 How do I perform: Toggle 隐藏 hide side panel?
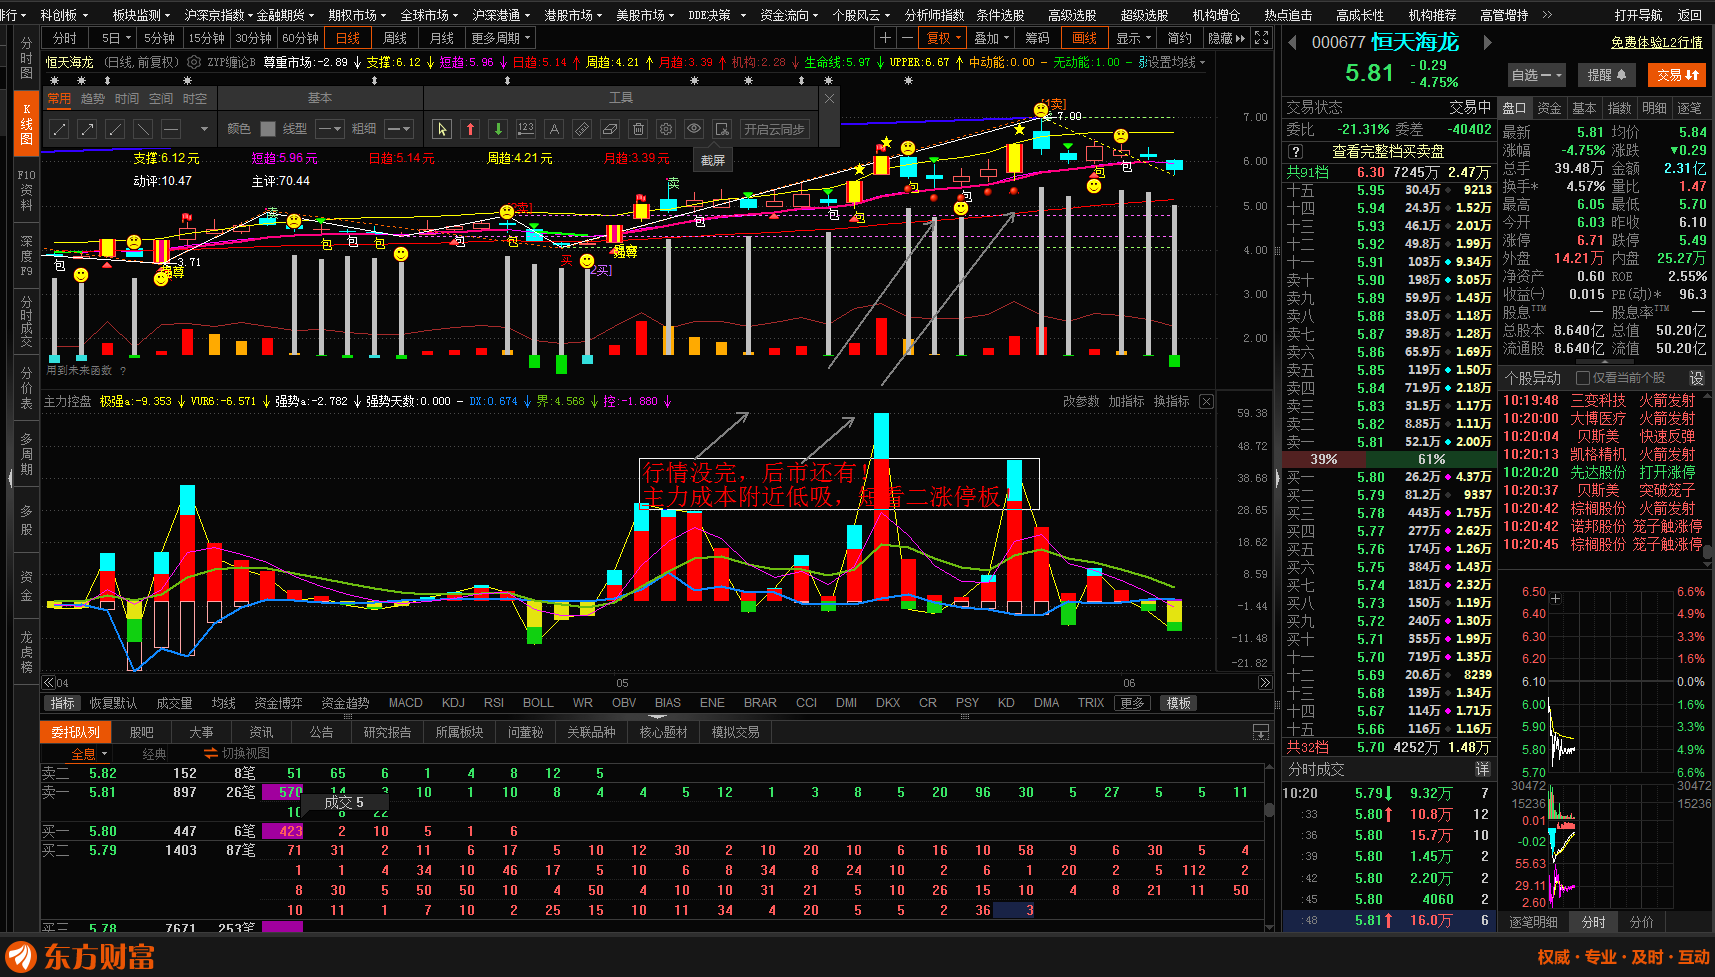pyautogui.click(x=1226, y=38)
